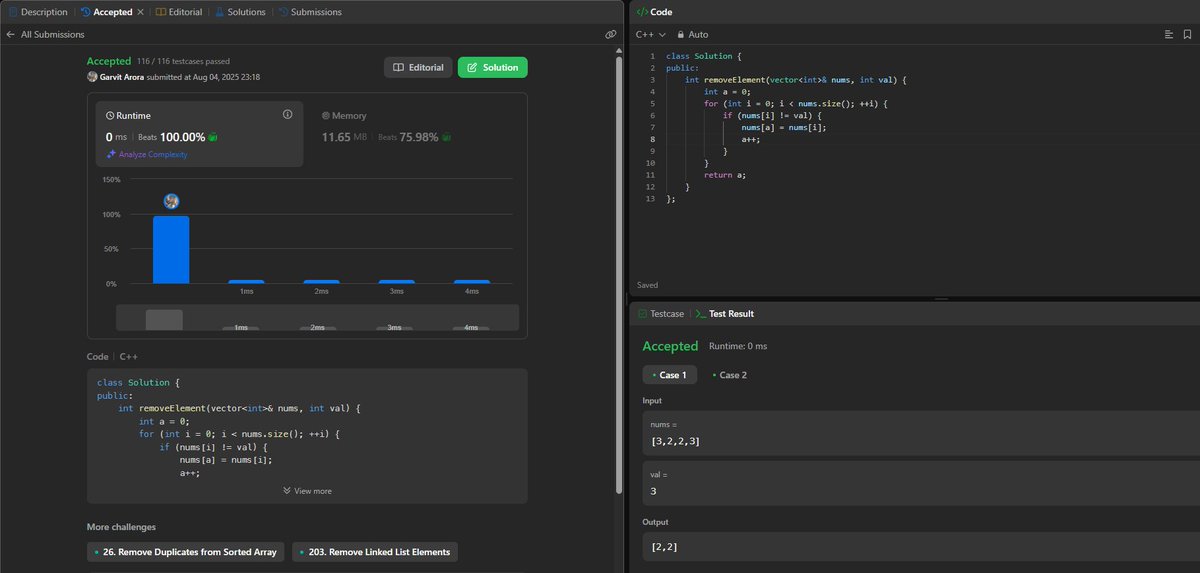
Task: Go back to All Submissions
Action: (47, 34)
